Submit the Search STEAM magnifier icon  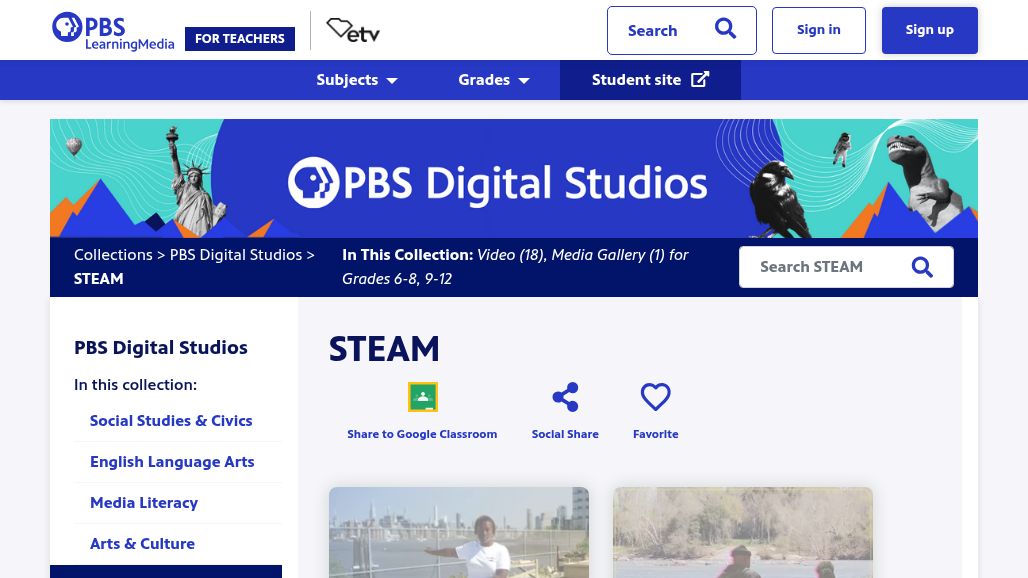tap(922, 267)
